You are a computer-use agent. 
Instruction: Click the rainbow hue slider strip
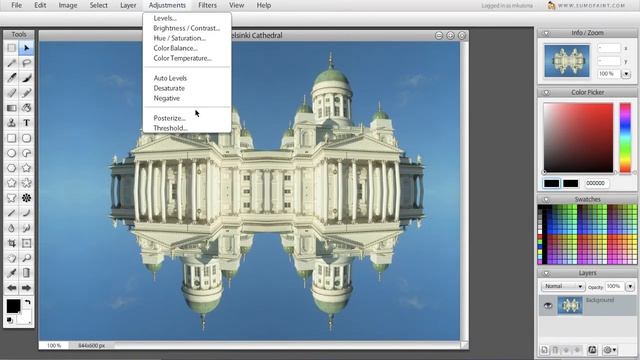tap(625, 138)
